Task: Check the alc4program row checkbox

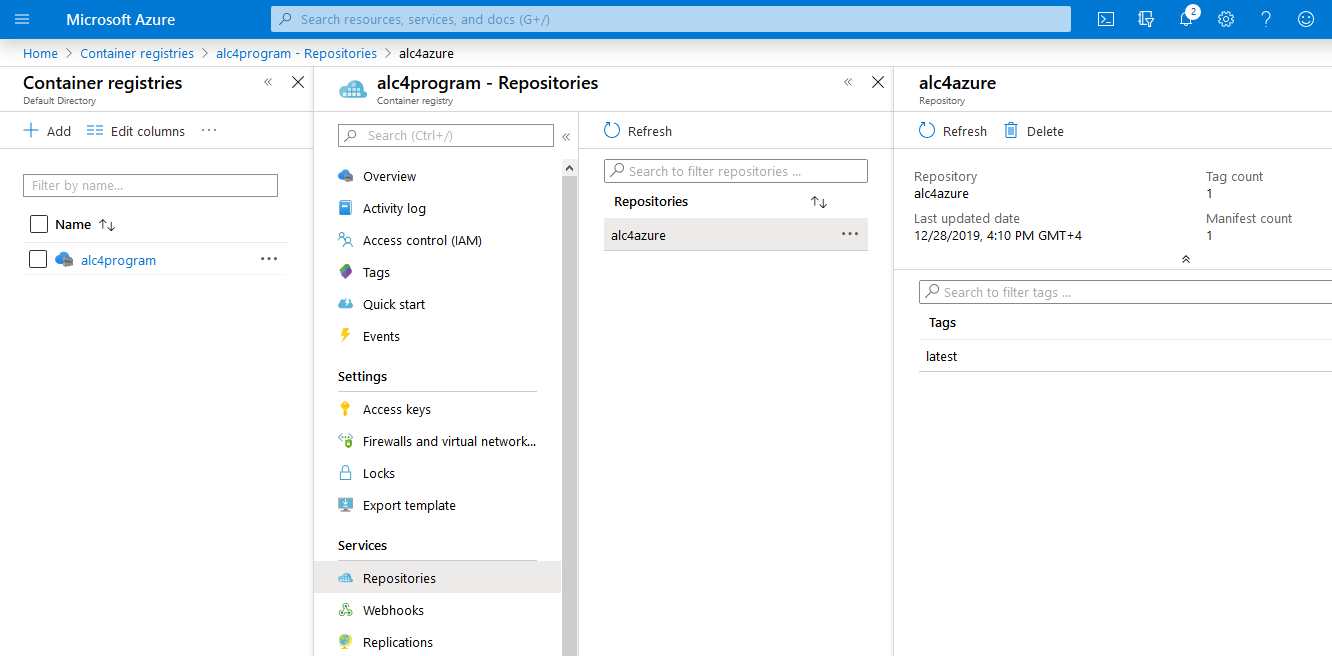Action: pos(38,259)
